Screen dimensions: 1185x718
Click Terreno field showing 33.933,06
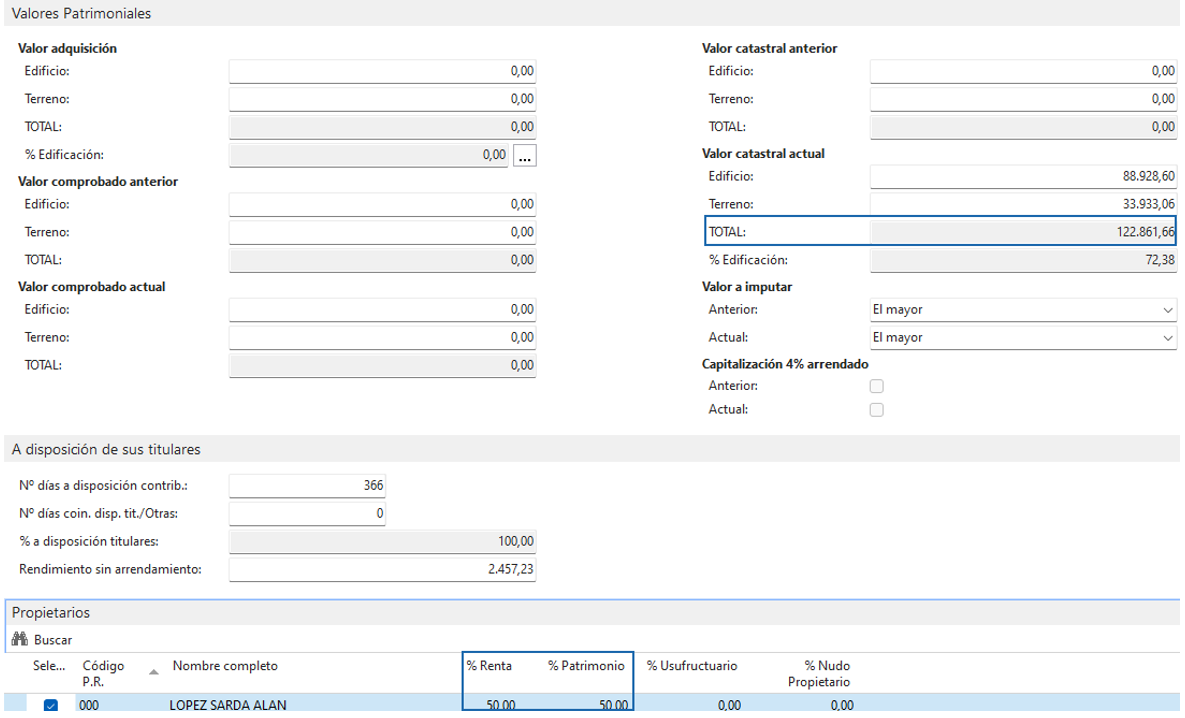[x=1023, y=204]
